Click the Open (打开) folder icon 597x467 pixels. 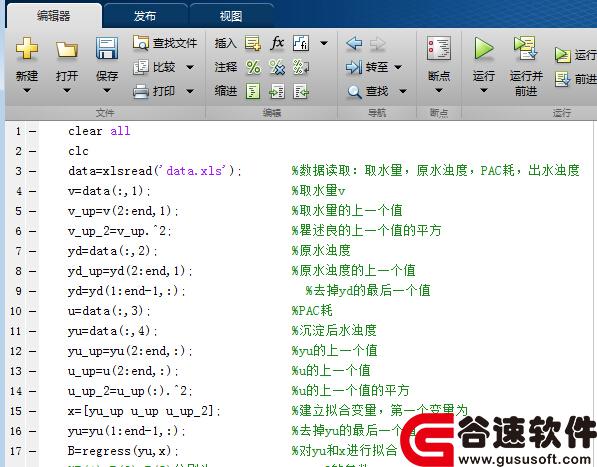click(x=67, y=49)
